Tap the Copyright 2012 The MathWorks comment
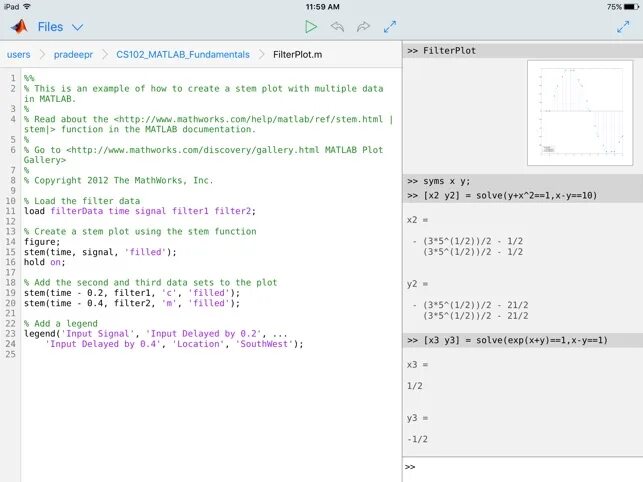Viewport: 643px width, 482px height. [119, 180]
